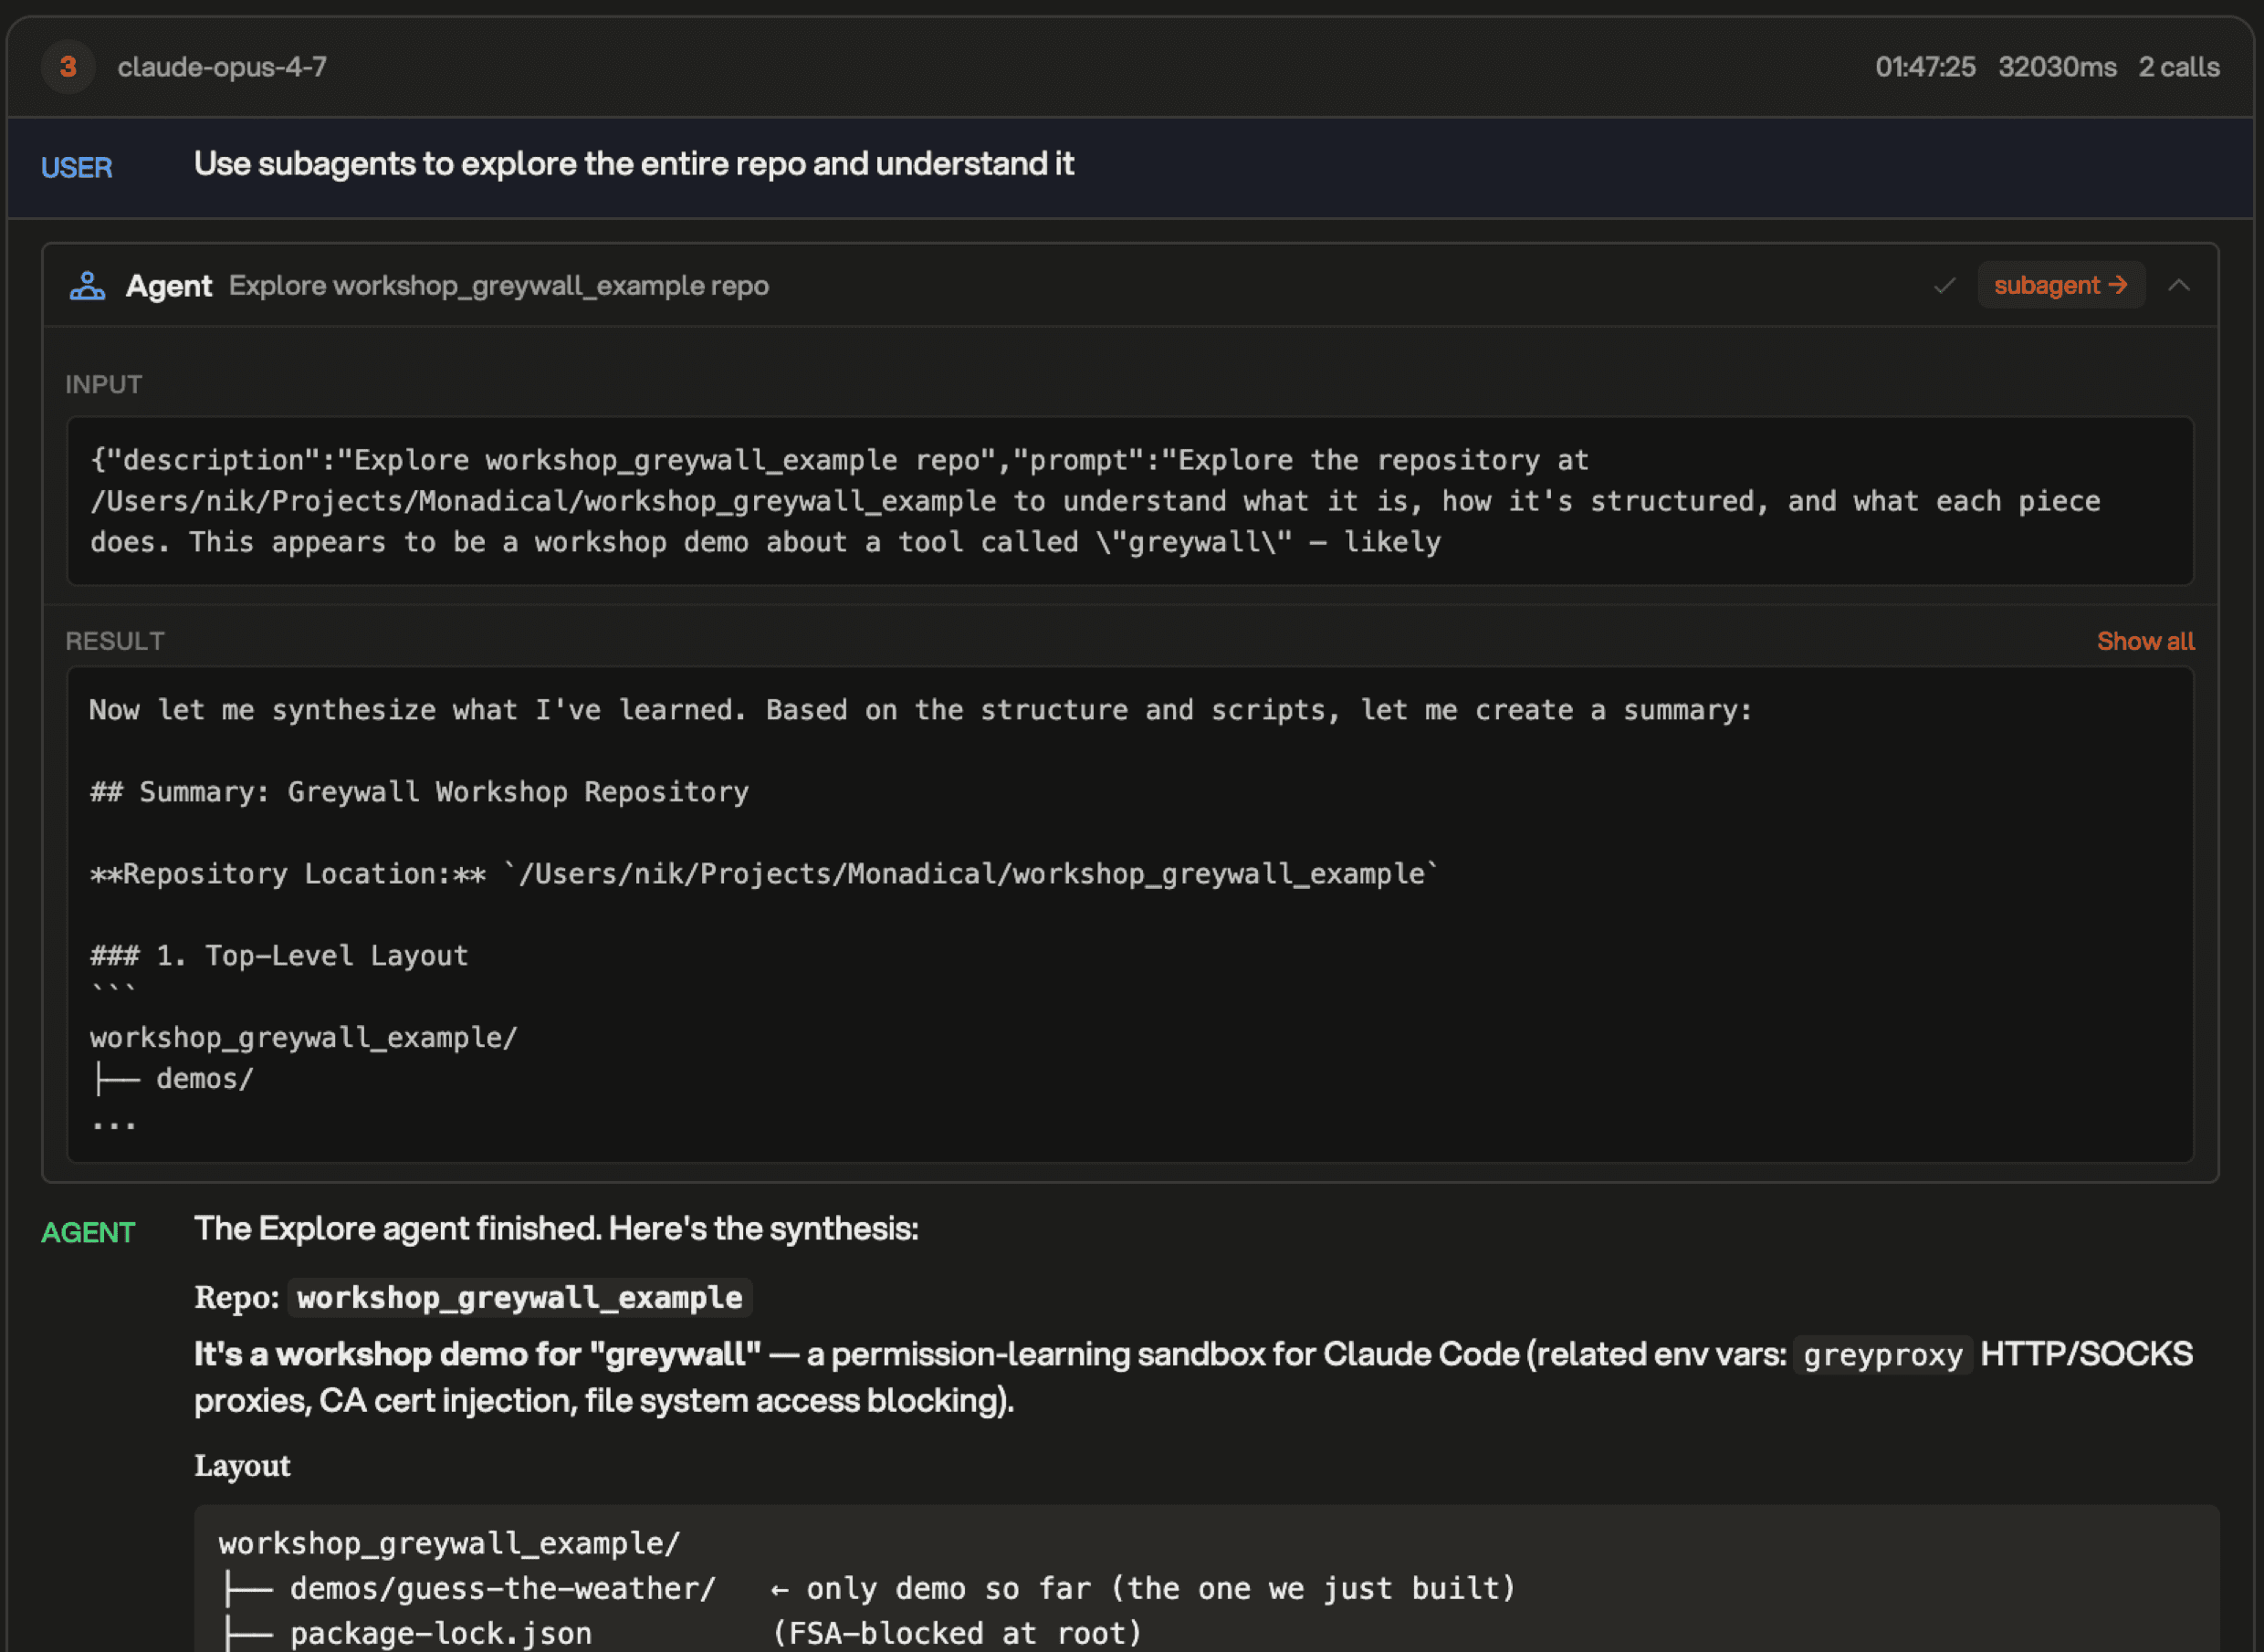
Task: Click the package-lock.json tree line
Action: [x=680, y=1634]
